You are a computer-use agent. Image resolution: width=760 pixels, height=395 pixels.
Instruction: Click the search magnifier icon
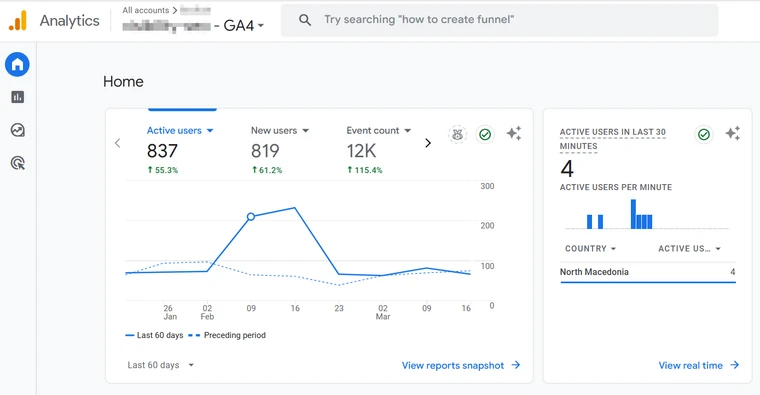point(305,20)
